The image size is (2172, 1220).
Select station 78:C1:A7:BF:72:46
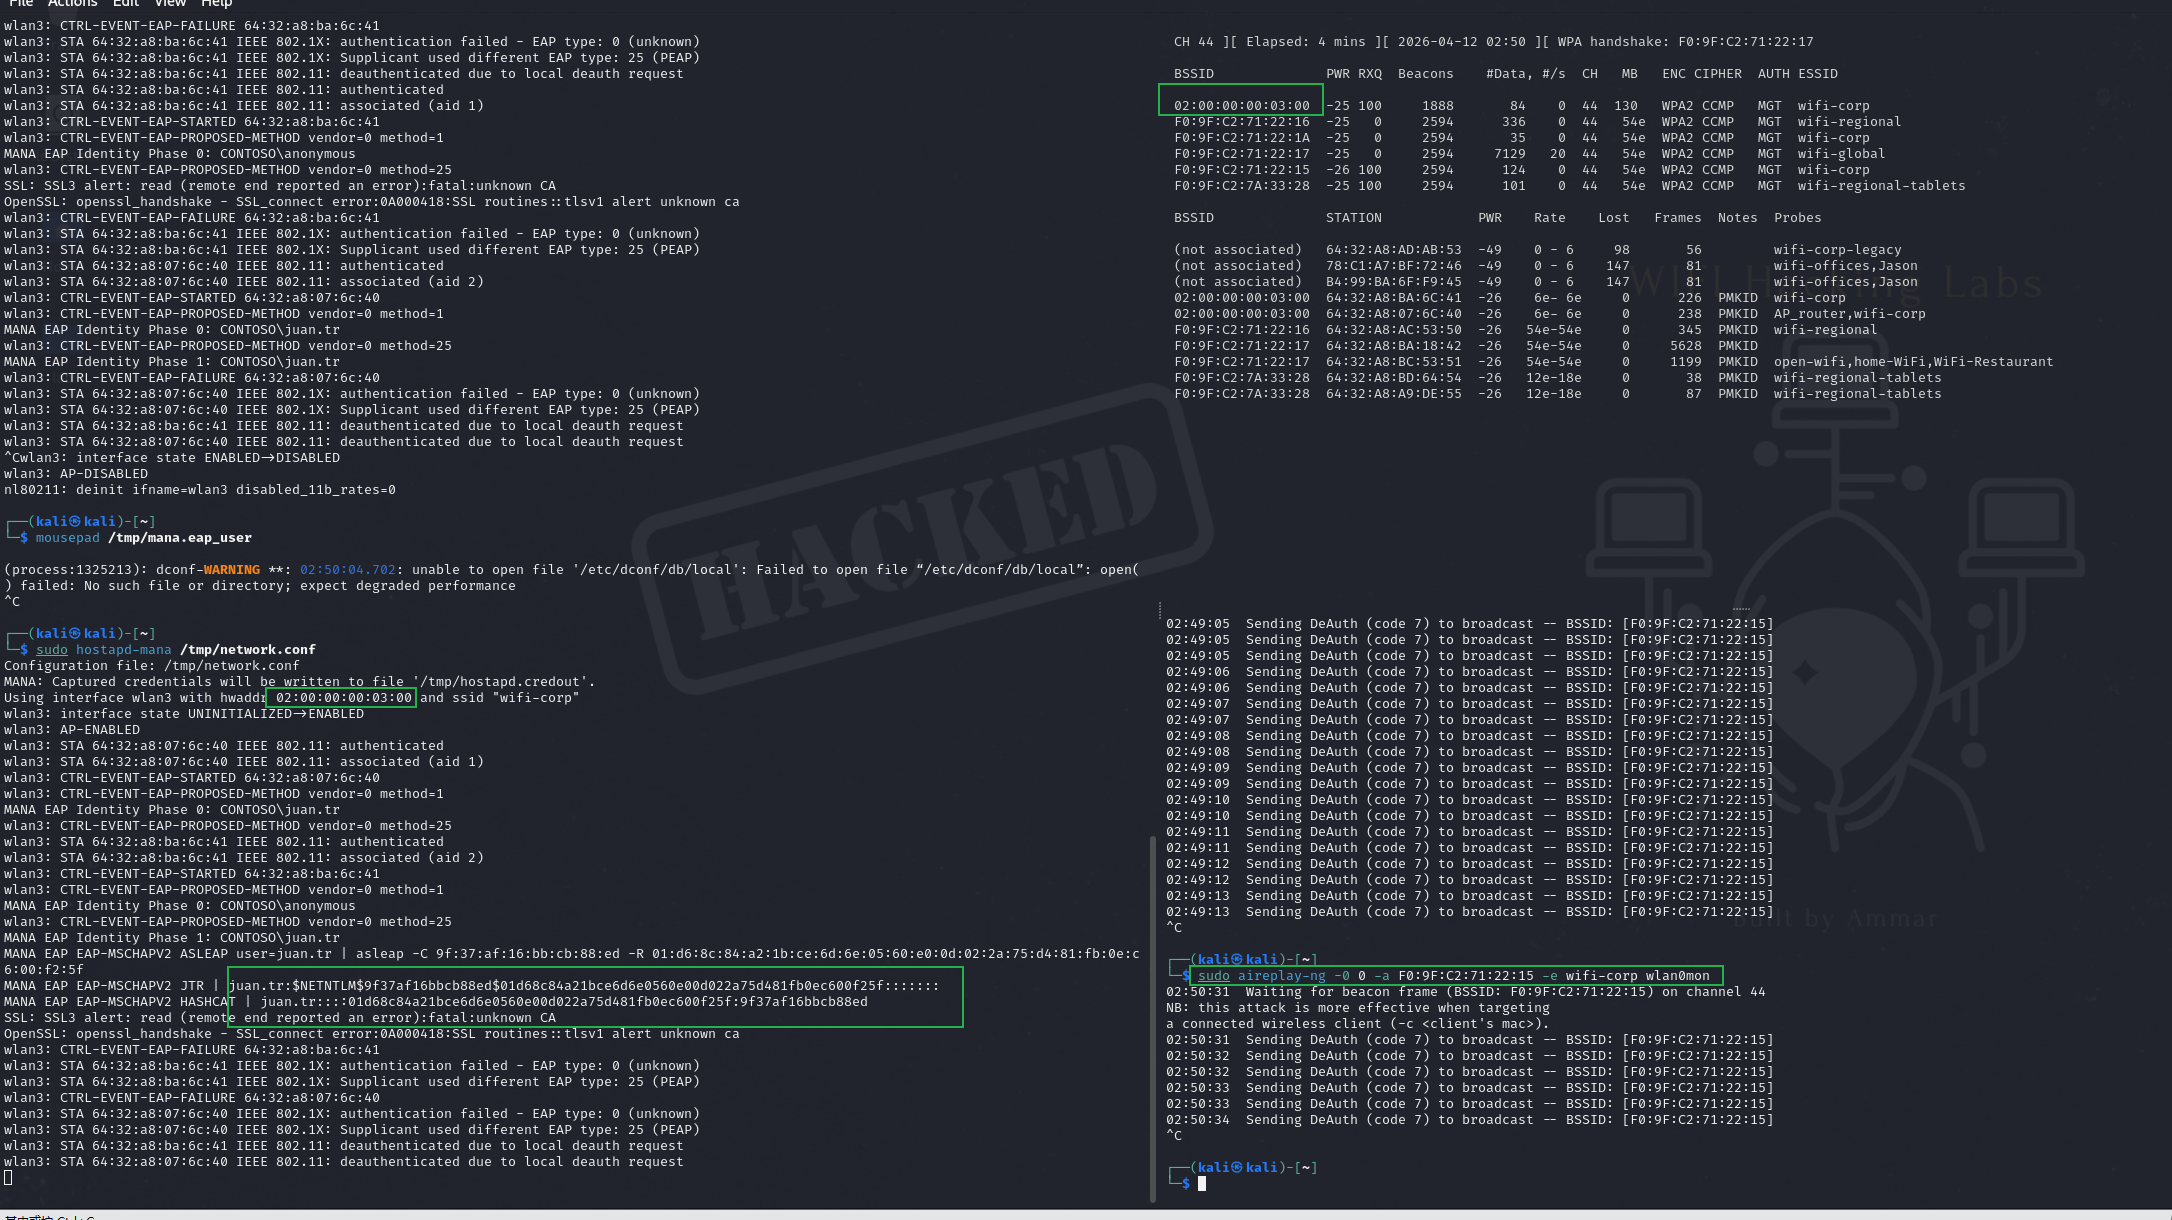tap(1393, 266)
